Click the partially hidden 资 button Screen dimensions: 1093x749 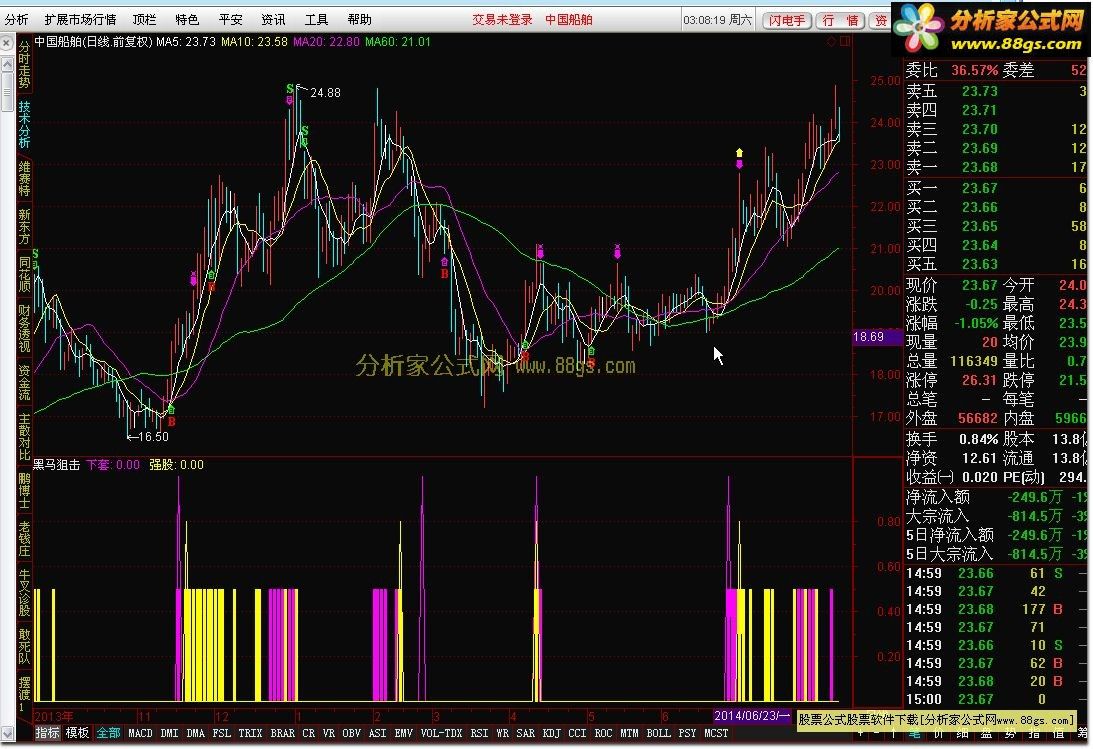[880, 20]
